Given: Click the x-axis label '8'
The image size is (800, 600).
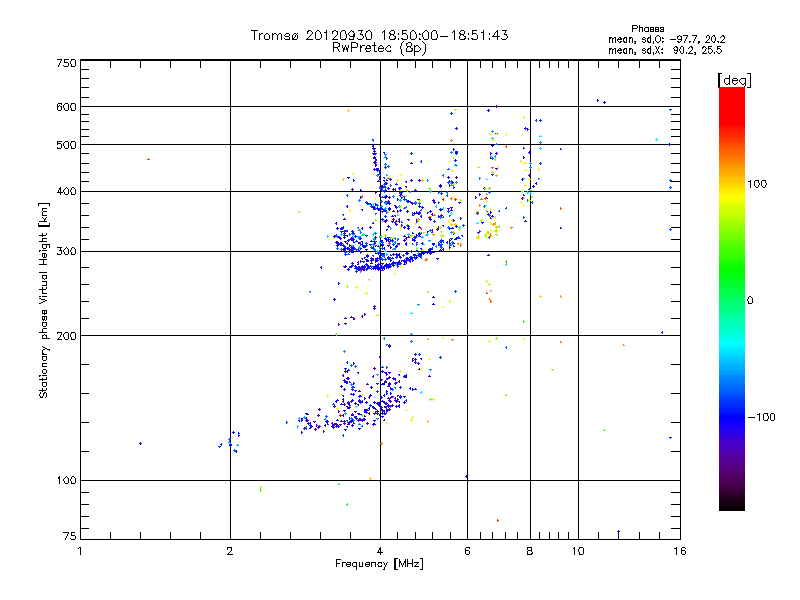Looking at the screenshot, I should (530, 551).
